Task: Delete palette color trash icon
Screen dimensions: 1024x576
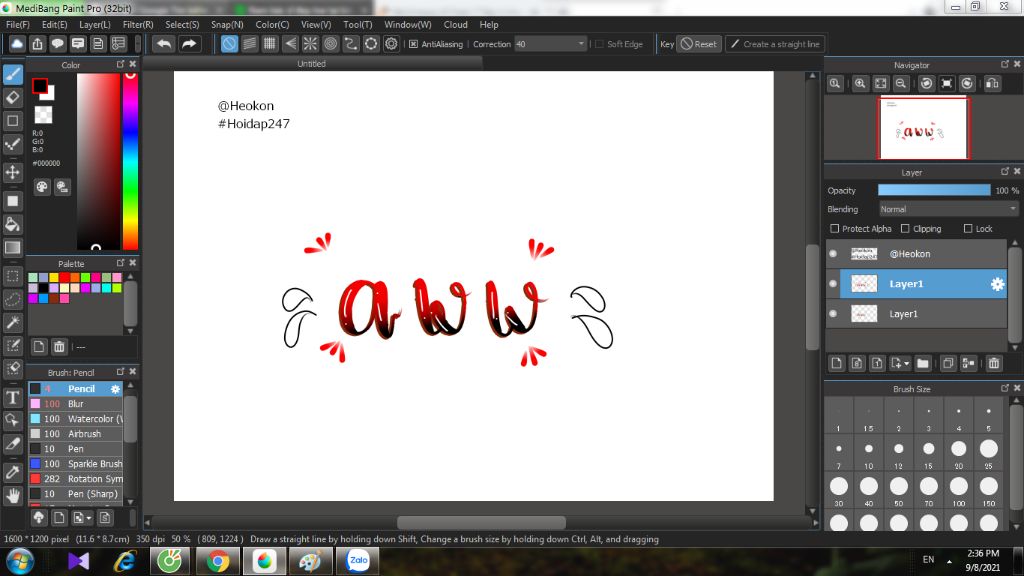Action: (59, 347)
